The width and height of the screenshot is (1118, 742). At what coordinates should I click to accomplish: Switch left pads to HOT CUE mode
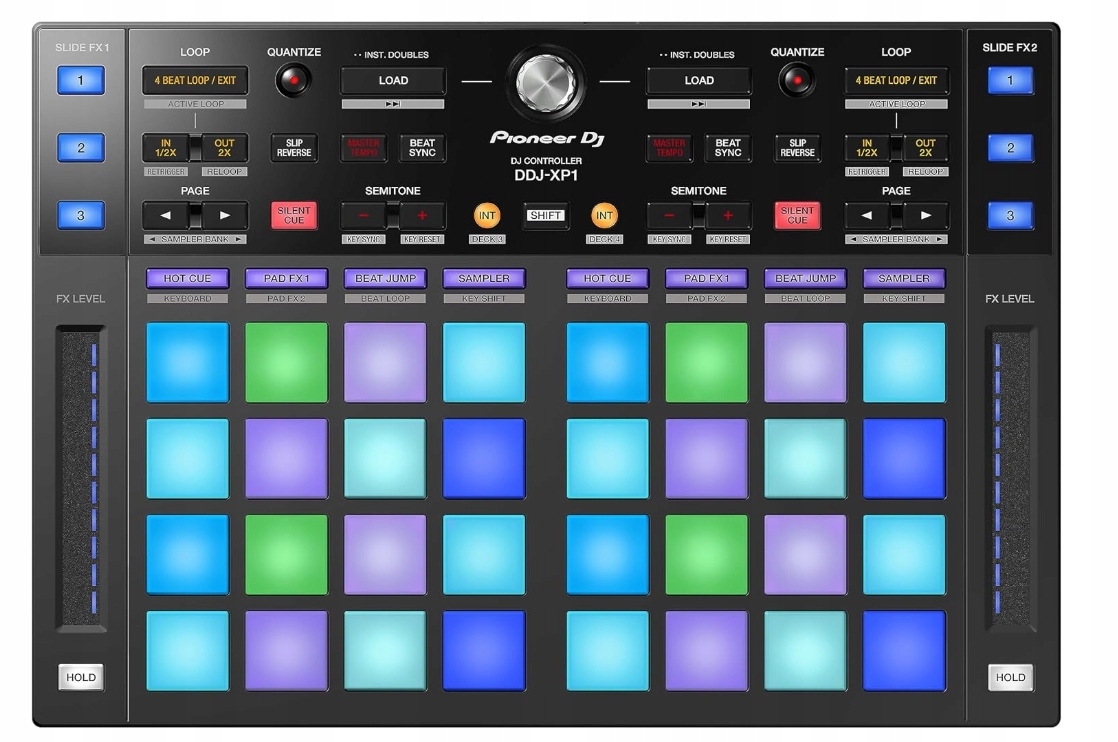188,279
